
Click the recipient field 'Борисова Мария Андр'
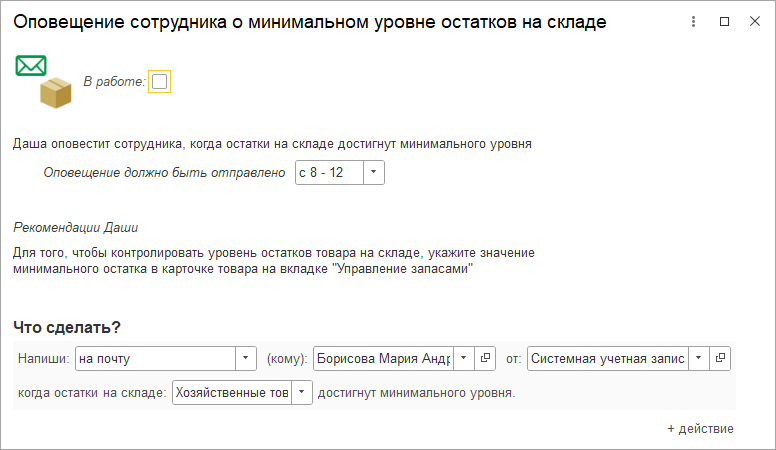[x=384, y=358]
